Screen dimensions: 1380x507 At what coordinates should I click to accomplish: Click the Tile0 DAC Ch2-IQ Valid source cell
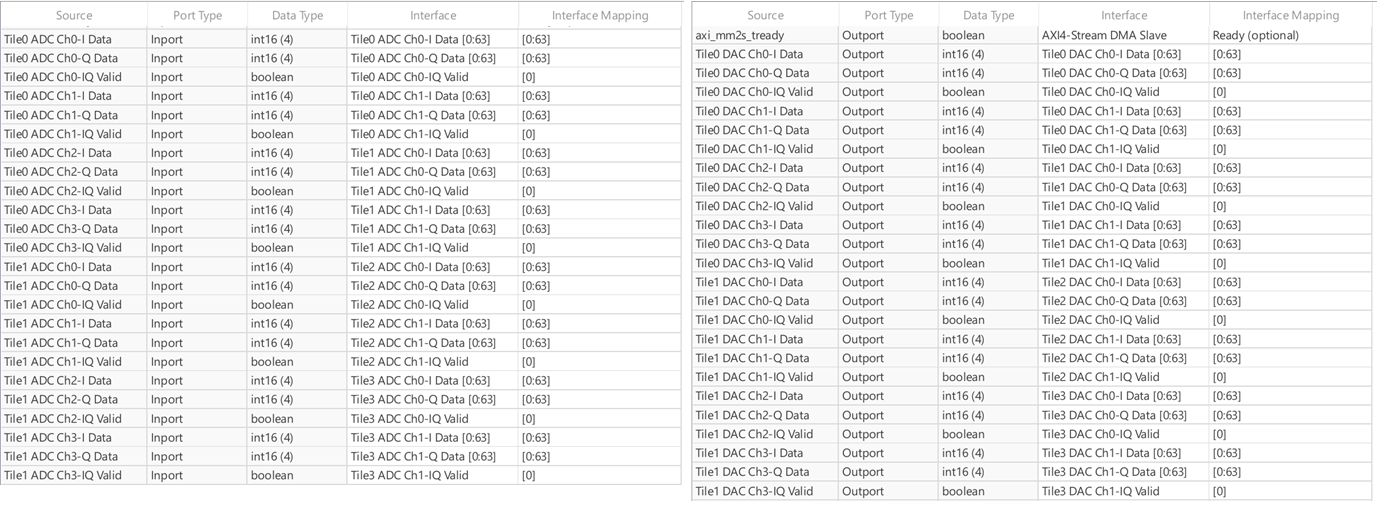tap(754, 206)
